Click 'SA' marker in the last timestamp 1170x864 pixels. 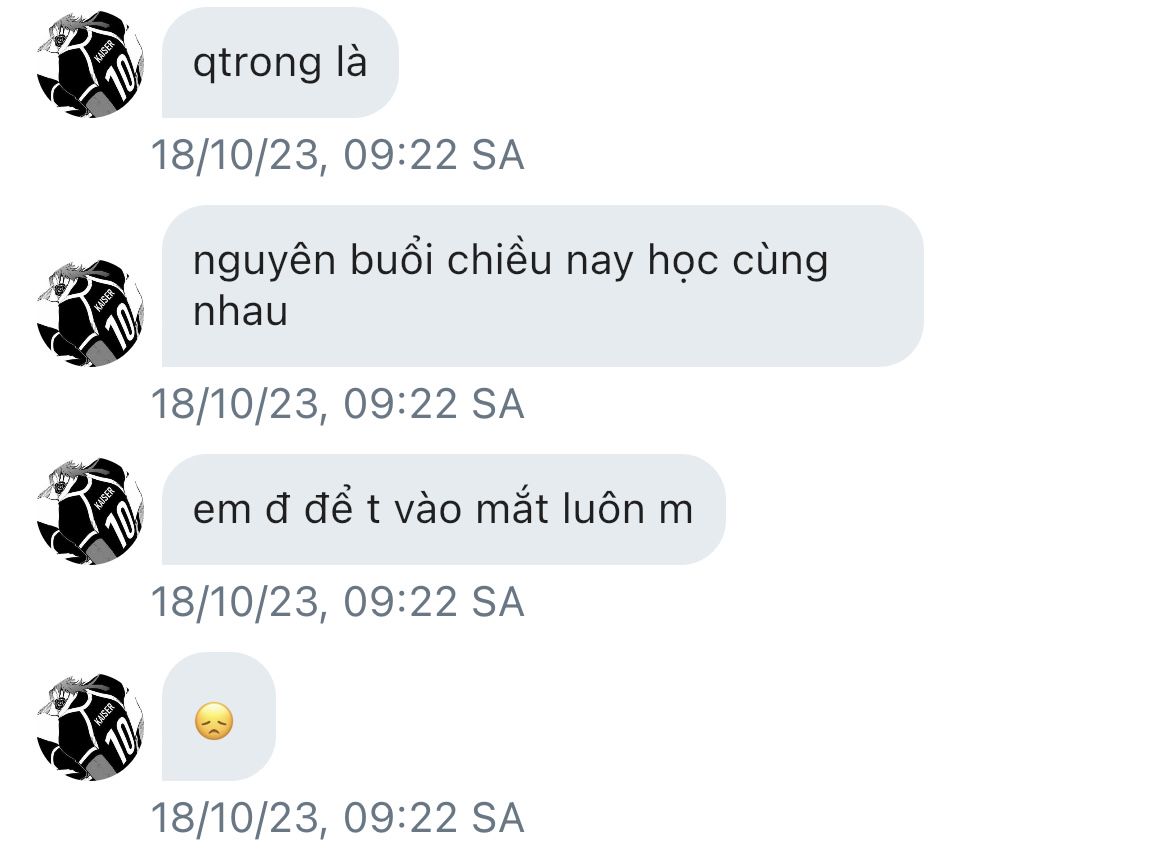(498, 818)
